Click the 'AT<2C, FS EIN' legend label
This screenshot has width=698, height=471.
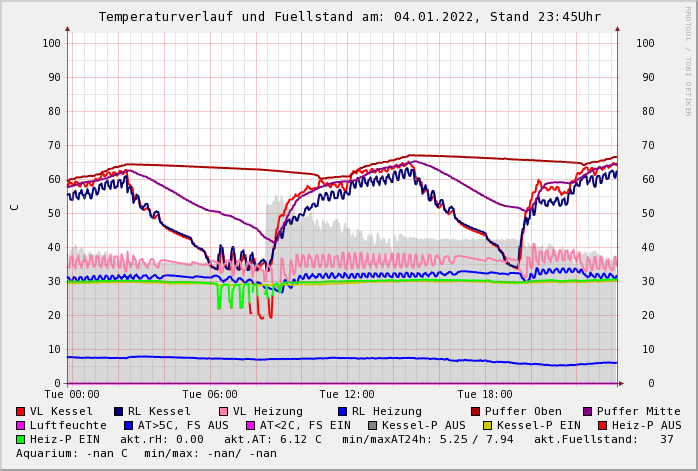pyautogui.click(x=305, y=425)
